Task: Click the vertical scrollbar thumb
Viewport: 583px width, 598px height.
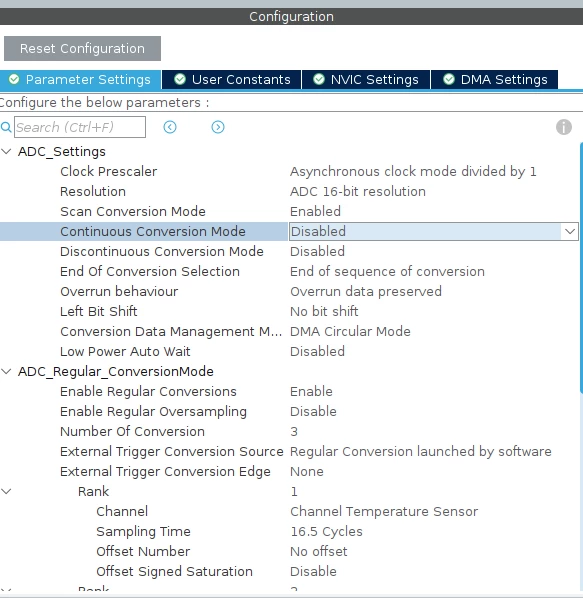Action: click(581, 267)
